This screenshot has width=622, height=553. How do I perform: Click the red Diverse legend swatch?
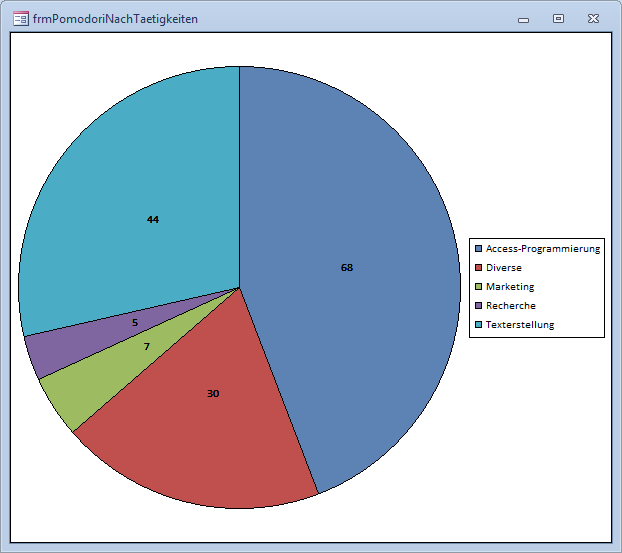coord(479,268)
